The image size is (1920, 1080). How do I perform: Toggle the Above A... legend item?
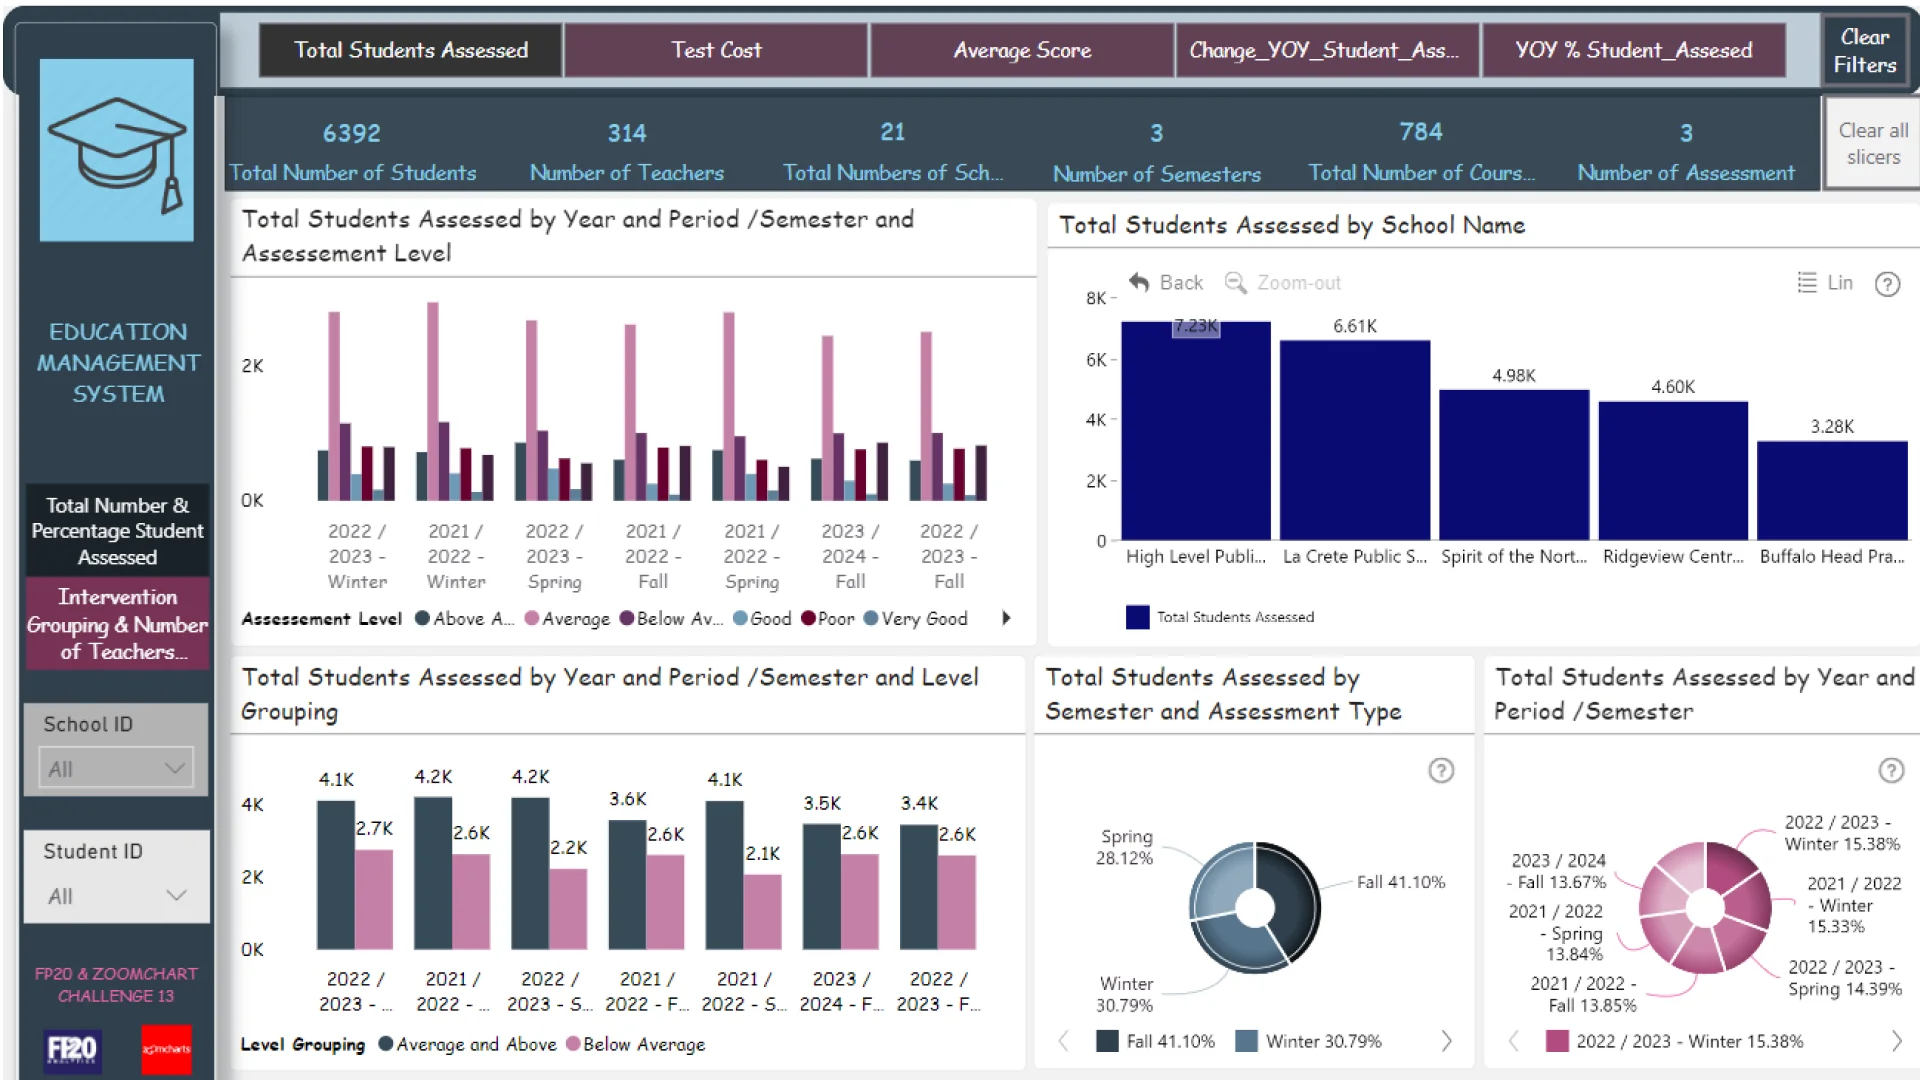click(465, 618)
